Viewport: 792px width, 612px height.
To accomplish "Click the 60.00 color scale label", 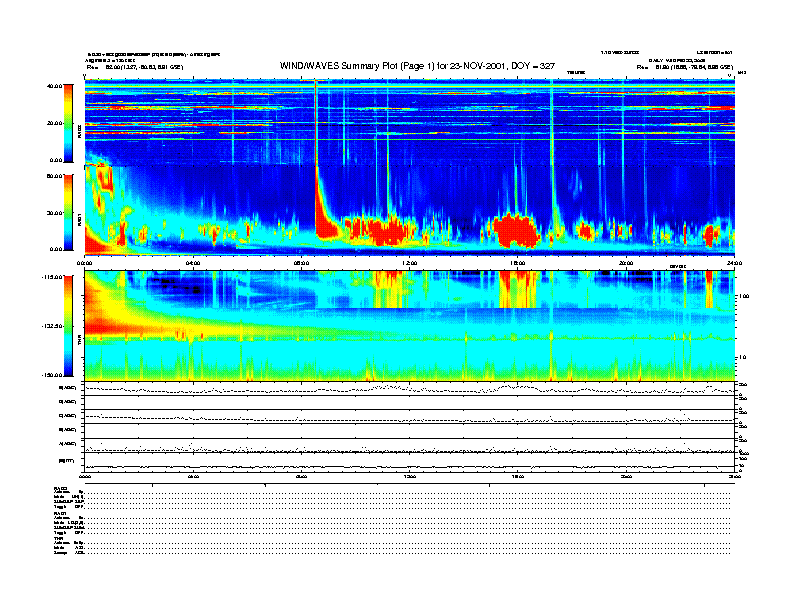I will (55, 176).
